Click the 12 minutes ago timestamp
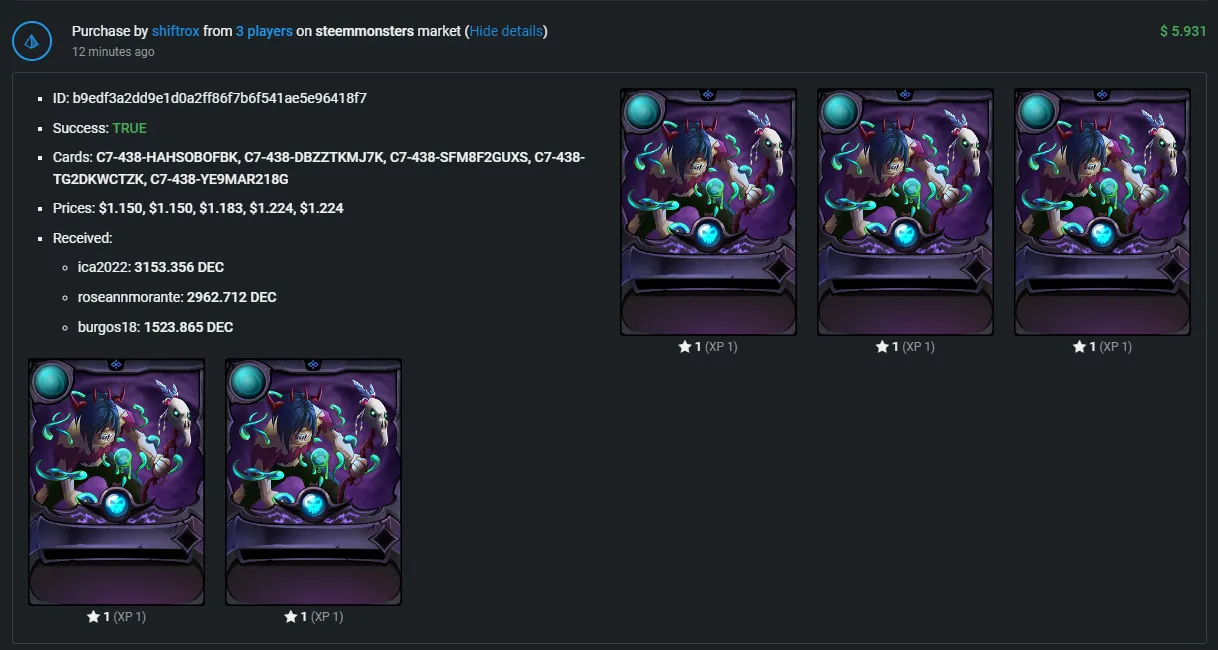Image resolution: width=1218 pixels, height=650 pixels. (113, 51)
